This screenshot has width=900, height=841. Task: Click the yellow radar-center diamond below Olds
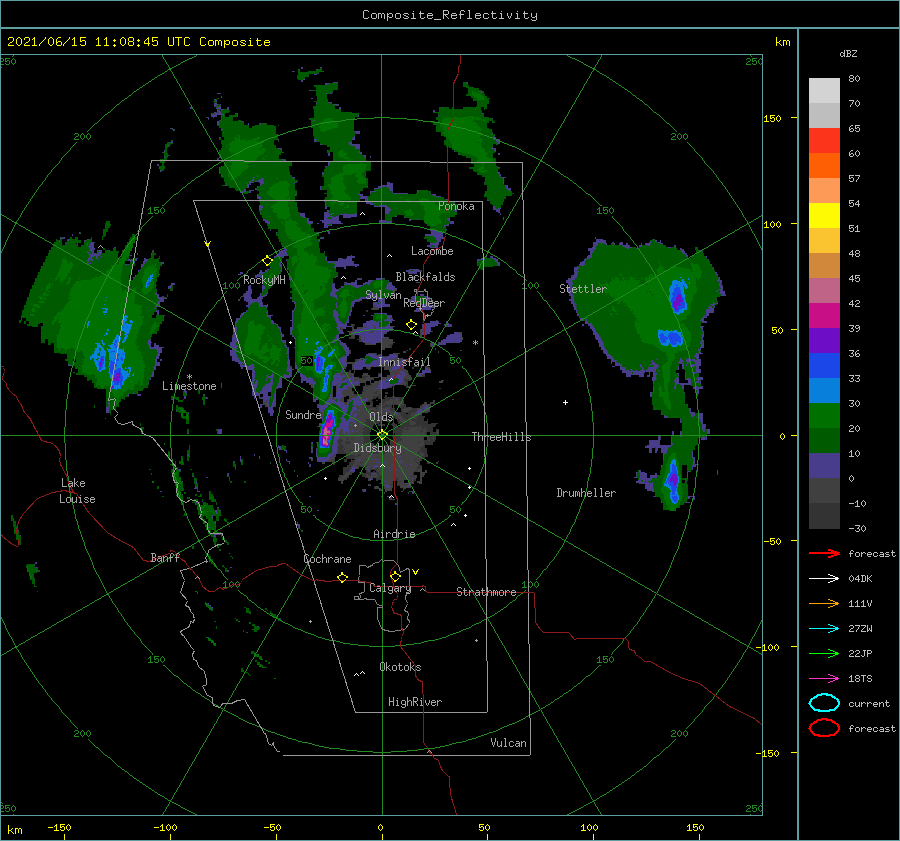[x=382, y=435]
